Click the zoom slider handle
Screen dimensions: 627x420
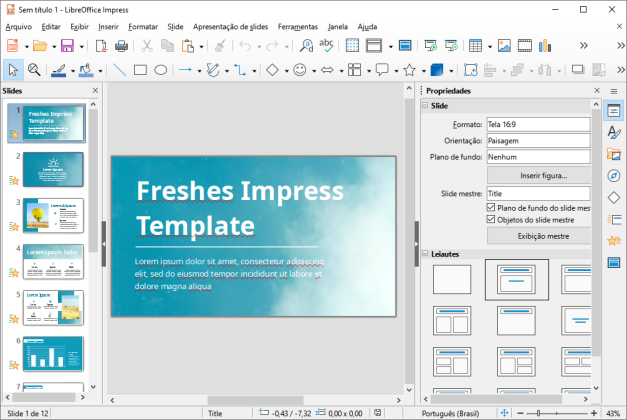[539, 413]
